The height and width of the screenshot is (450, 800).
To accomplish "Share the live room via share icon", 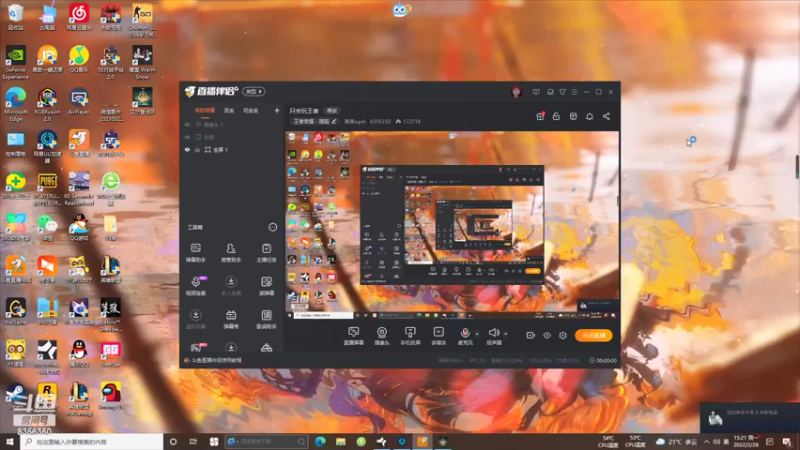I will [x=606, y=116].
